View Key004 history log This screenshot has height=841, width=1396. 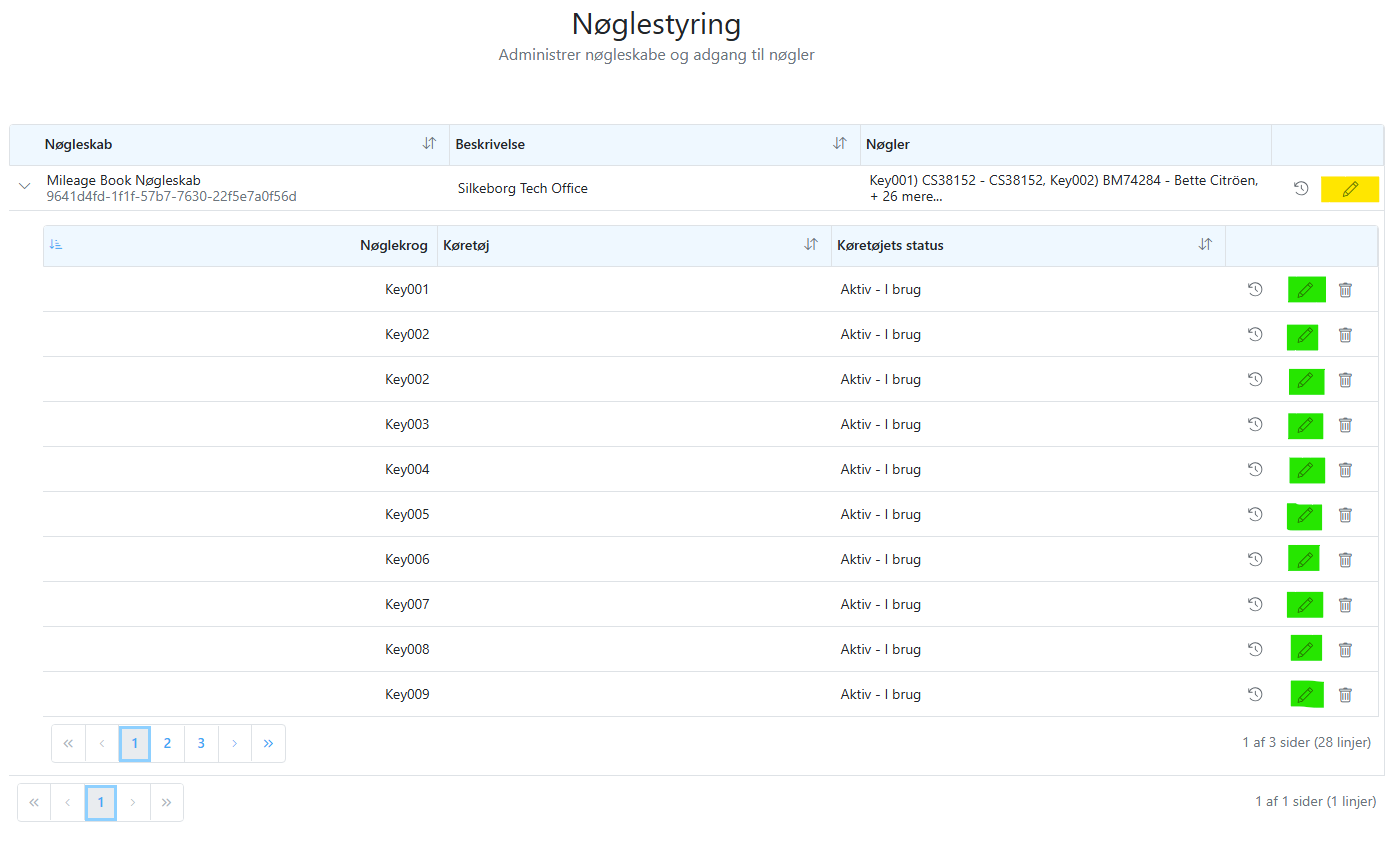(x=1255, y=469)
